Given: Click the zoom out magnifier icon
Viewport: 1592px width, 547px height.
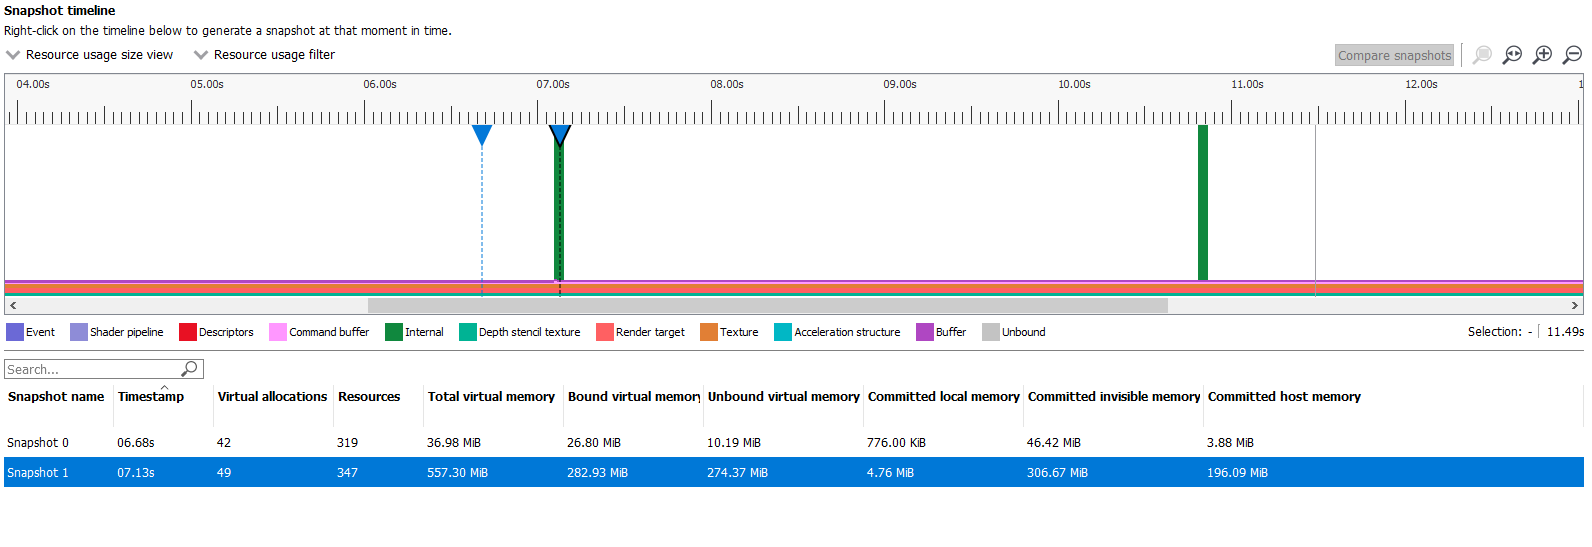Looking at the screenshot, I should click(x=1573, y=55).
